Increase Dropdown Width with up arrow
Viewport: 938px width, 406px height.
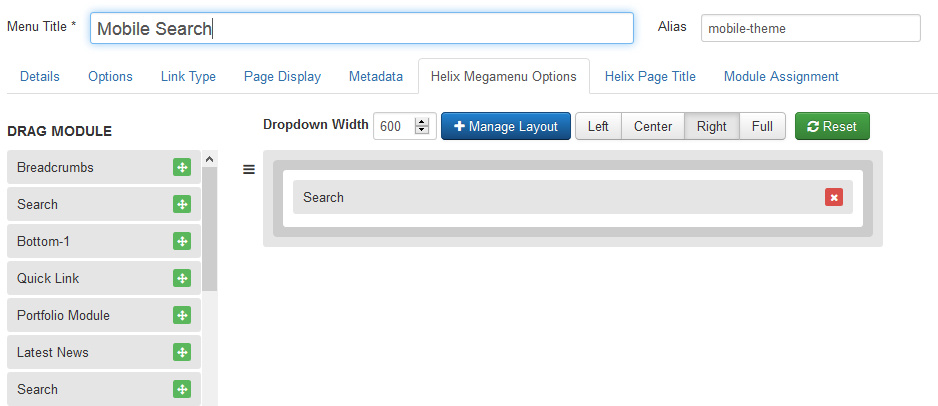click(422, 123)
